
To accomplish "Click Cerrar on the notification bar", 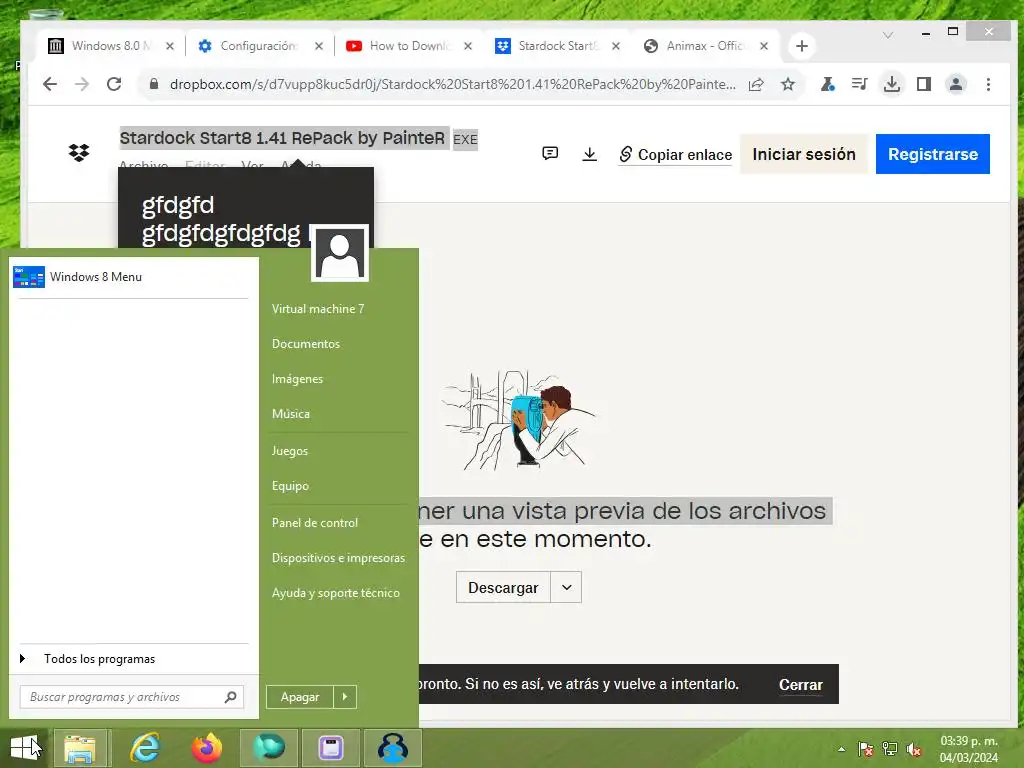I will (x=801, y=684).
